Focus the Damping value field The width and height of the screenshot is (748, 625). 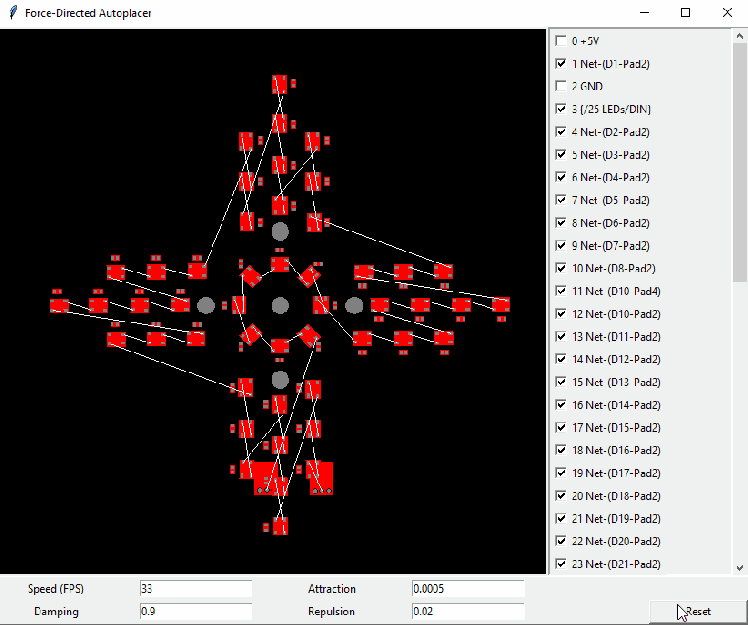click(195, 611)
